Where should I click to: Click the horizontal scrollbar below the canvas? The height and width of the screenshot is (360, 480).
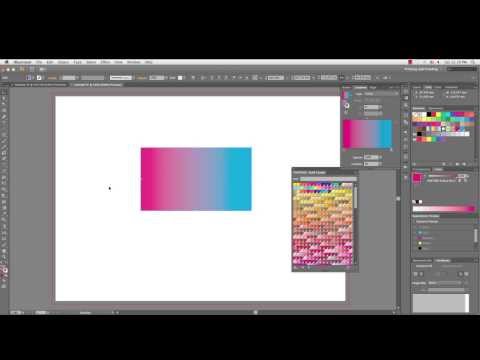point(255,313)
